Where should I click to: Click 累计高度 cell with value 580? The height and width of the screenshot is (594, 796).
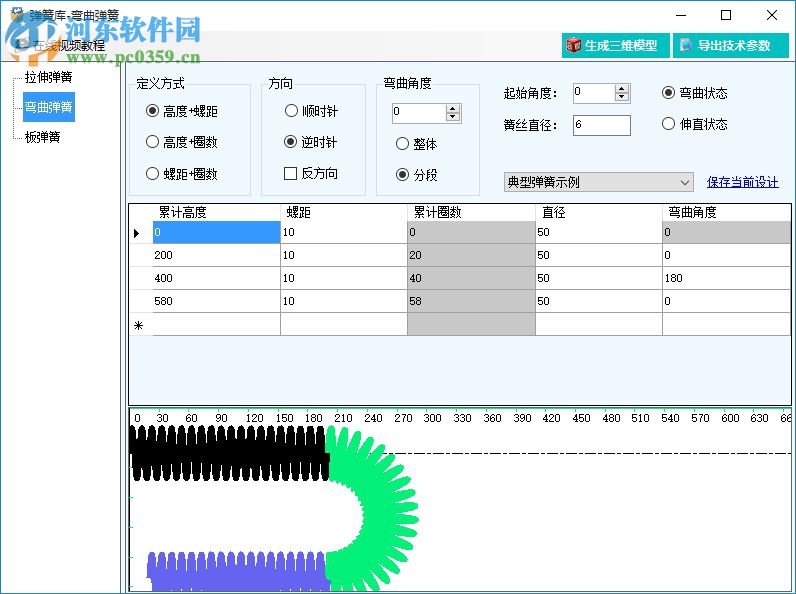pyautogui.click(x=217, y=301)
